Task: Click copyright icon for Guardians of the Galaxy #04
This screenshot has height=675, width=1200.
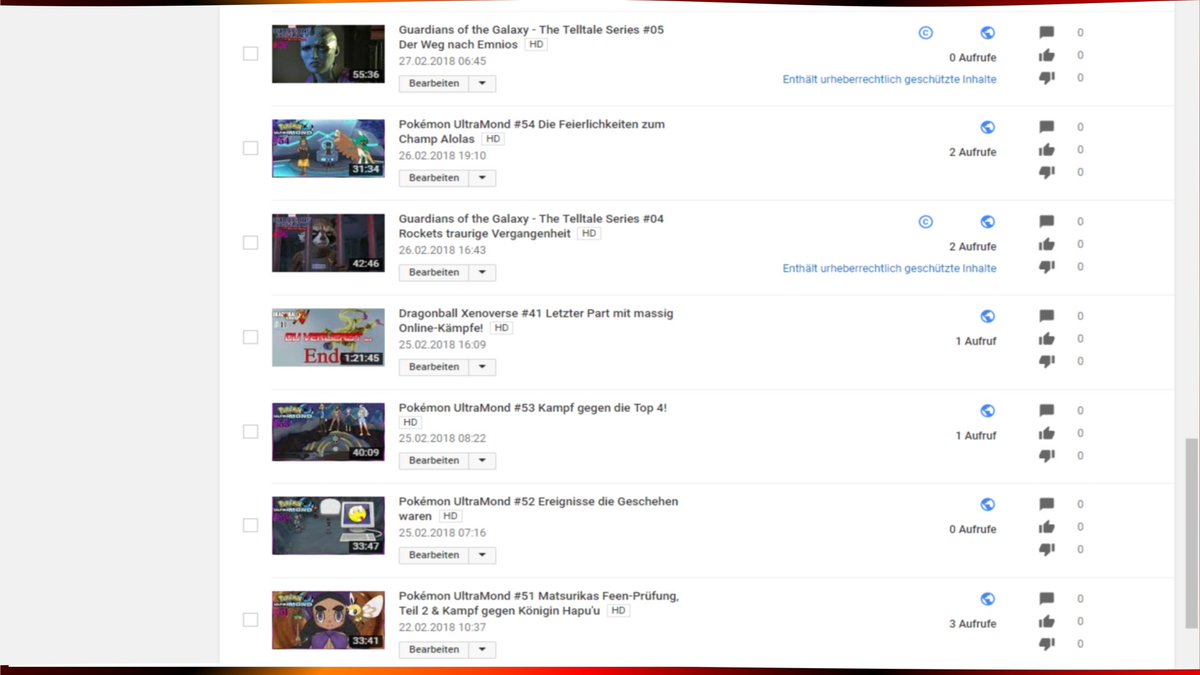Action: pos(926,222)
